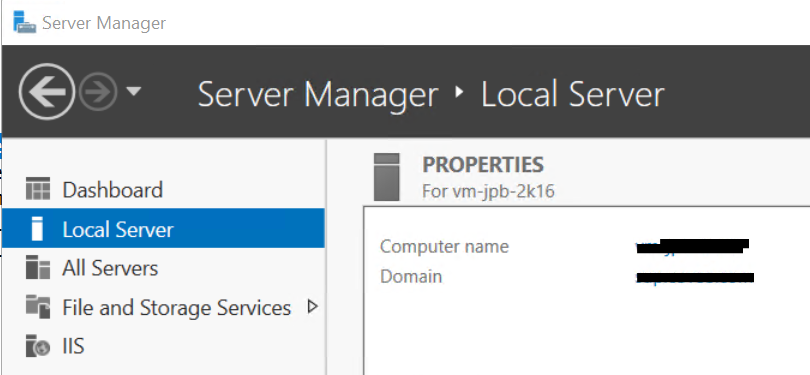Click the All Servers sidebar icon
Viewport: 810px width, 375px height.
pos(38,268)
